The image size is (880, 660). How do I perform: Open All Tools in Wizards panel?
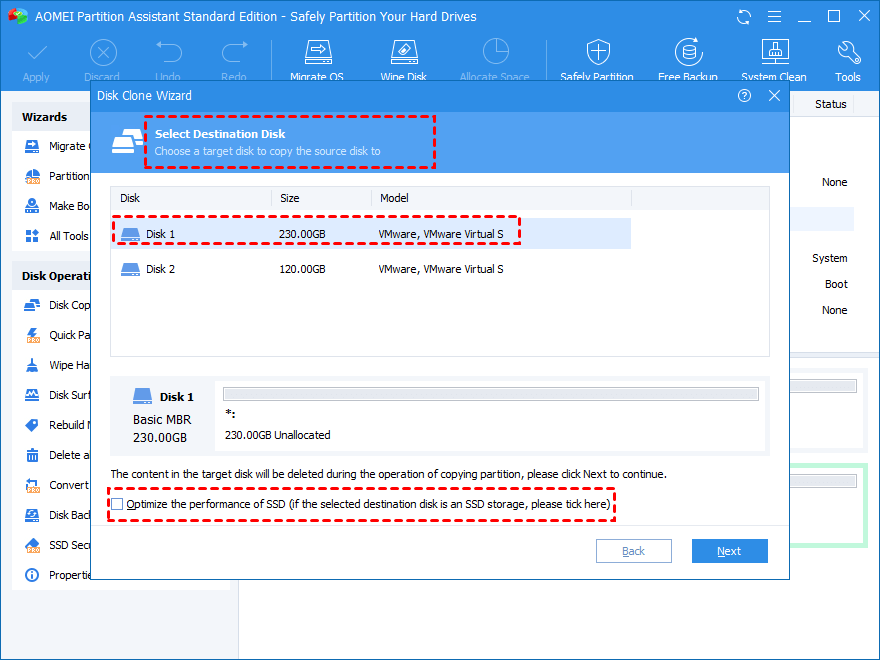pyautogui.click(x=57, y=236)
